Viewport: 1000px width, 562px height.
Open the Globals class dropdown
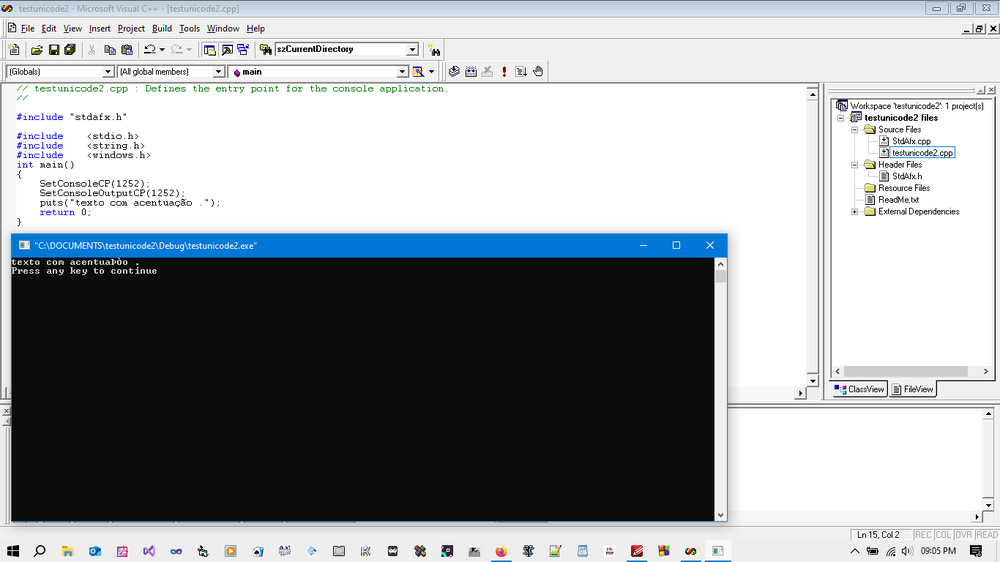(x=108, y=72)
